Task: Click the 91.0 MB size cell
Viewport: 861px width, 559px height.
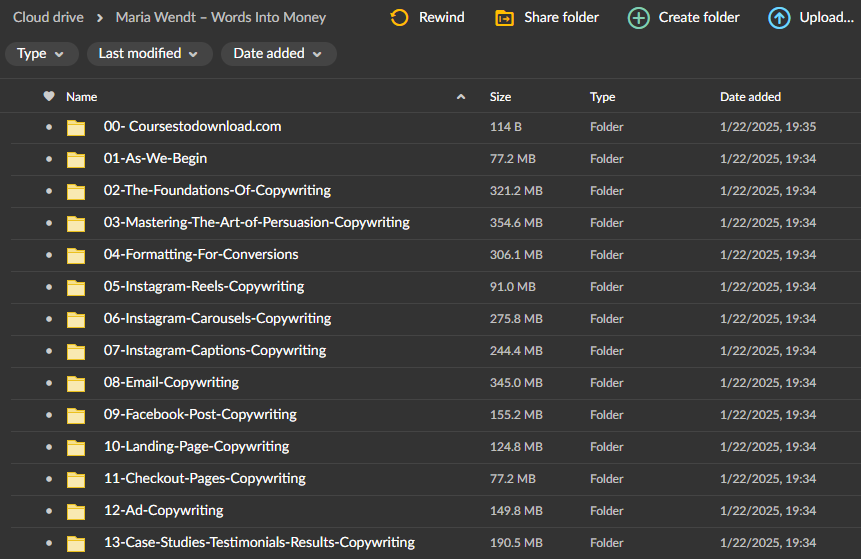Action: click(x=512, y=287)
